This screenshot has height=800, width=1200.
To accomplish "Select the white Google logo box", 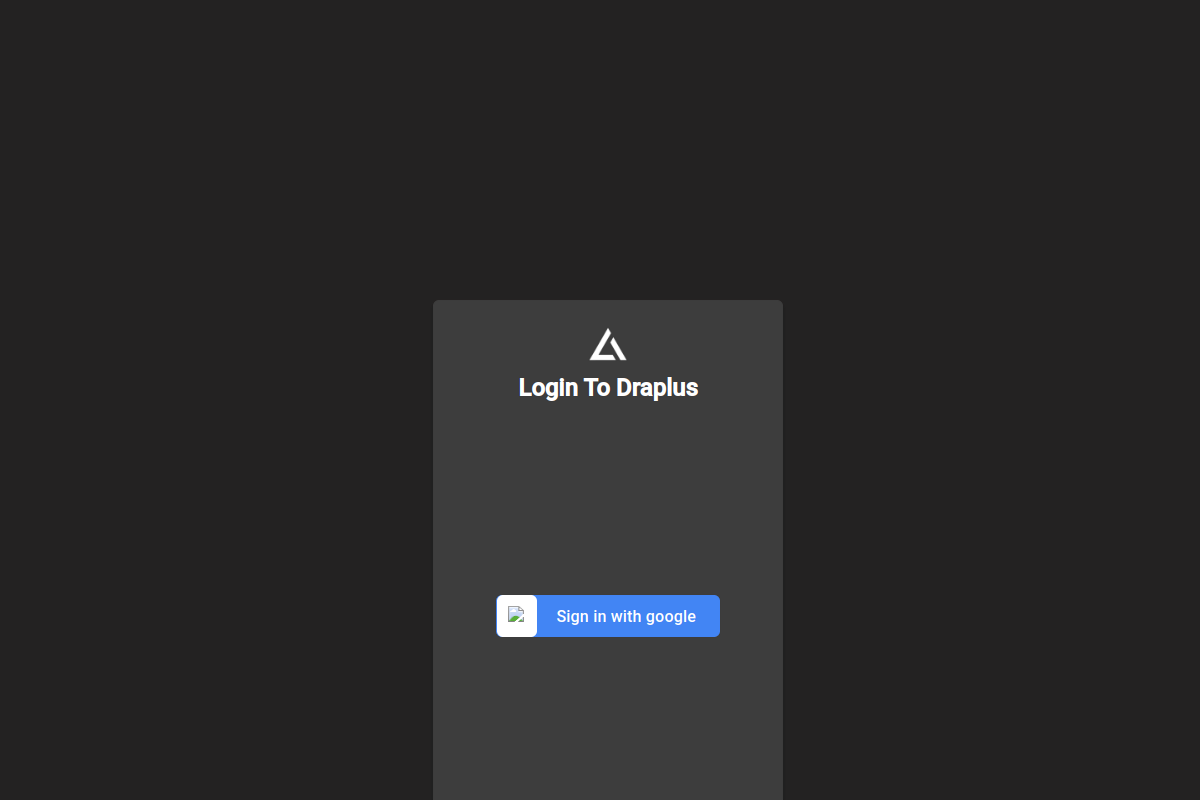I will pos(517,616).
